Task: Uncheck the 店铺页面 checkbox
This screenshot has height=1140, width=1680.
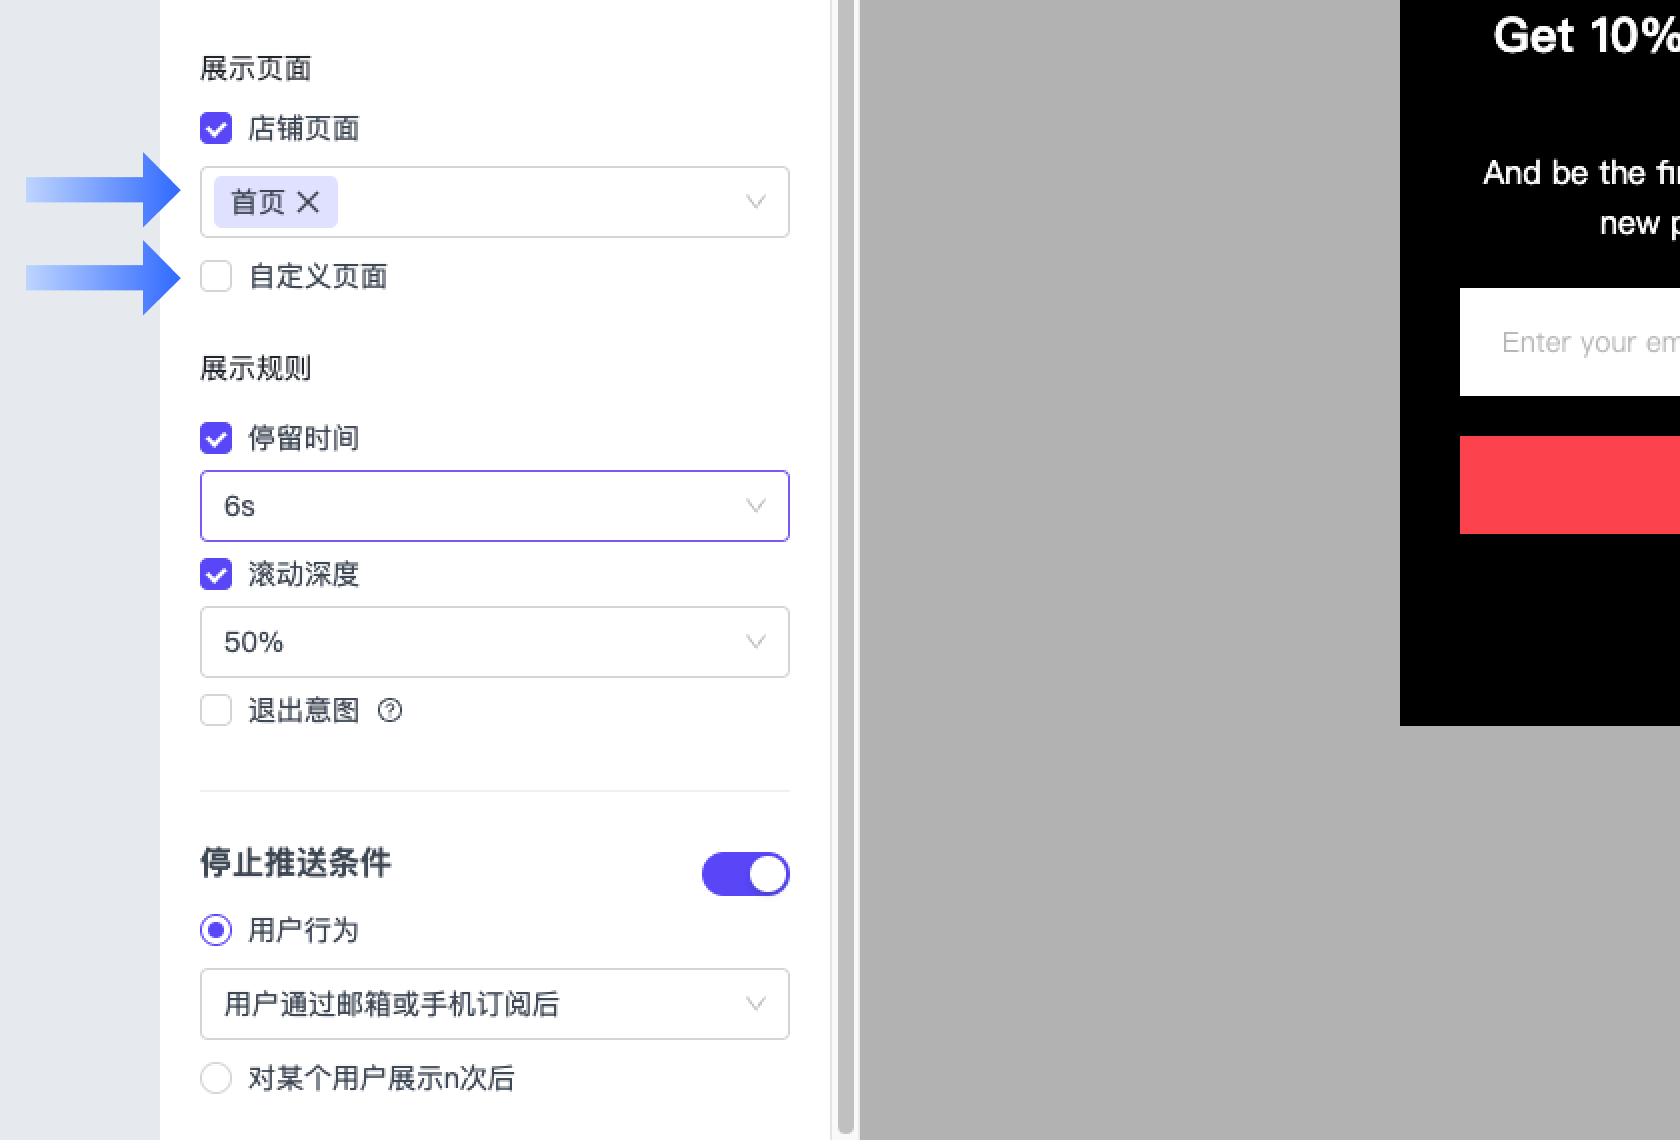Action: click(x=216, y=128)
